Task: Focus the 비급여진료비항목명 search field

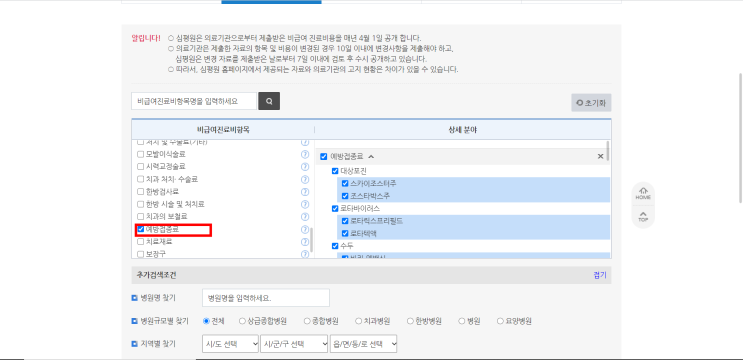Action: pyautogui.click(x=194, y=101)
